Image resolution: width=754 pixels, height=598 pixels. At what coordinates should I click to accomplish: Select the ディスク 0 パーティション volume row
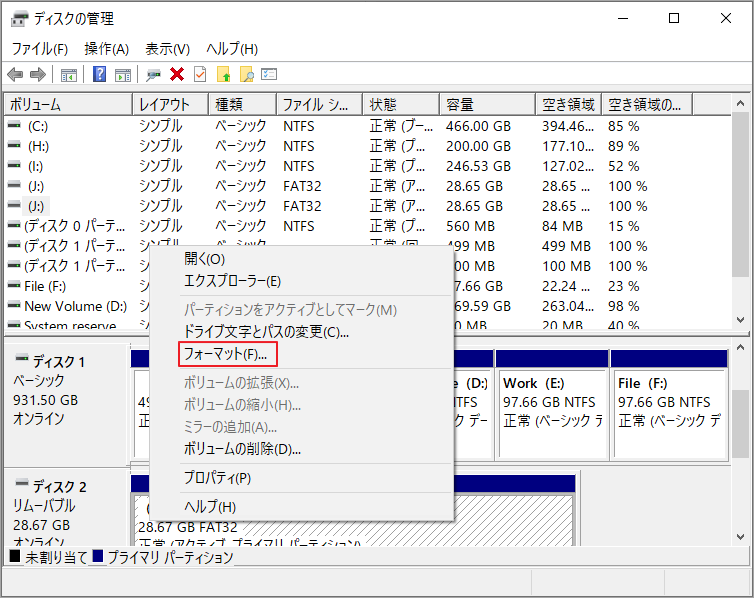tap(368, 226)
